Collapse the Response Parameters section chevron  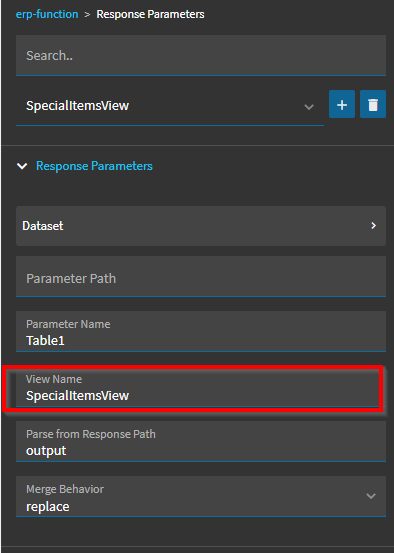tap(22, 166)
